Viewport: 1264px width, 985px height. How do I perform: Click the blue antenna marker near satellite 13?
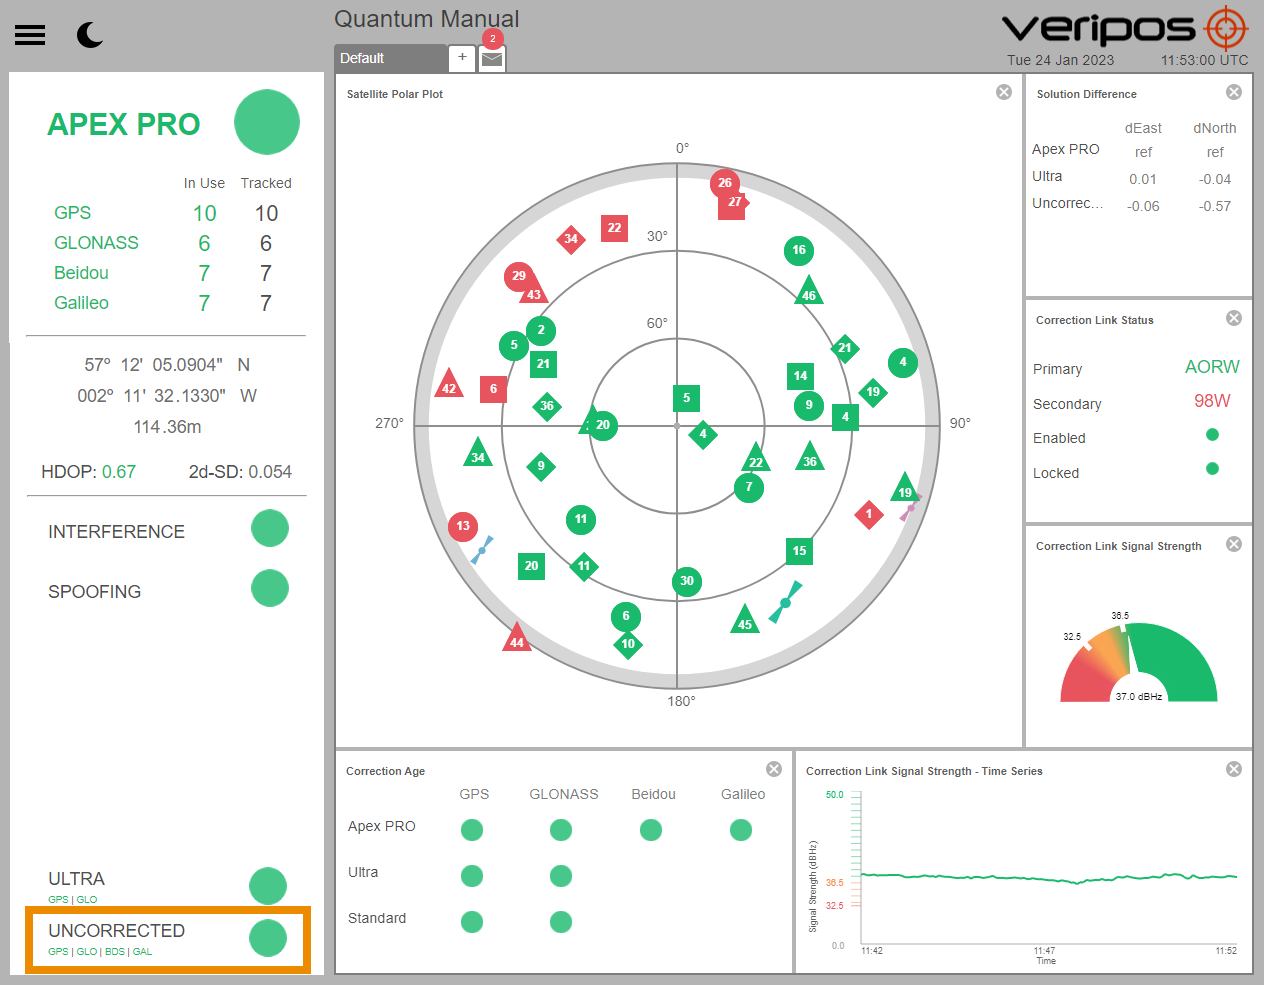pyautogui.click(x=483, y=550)
